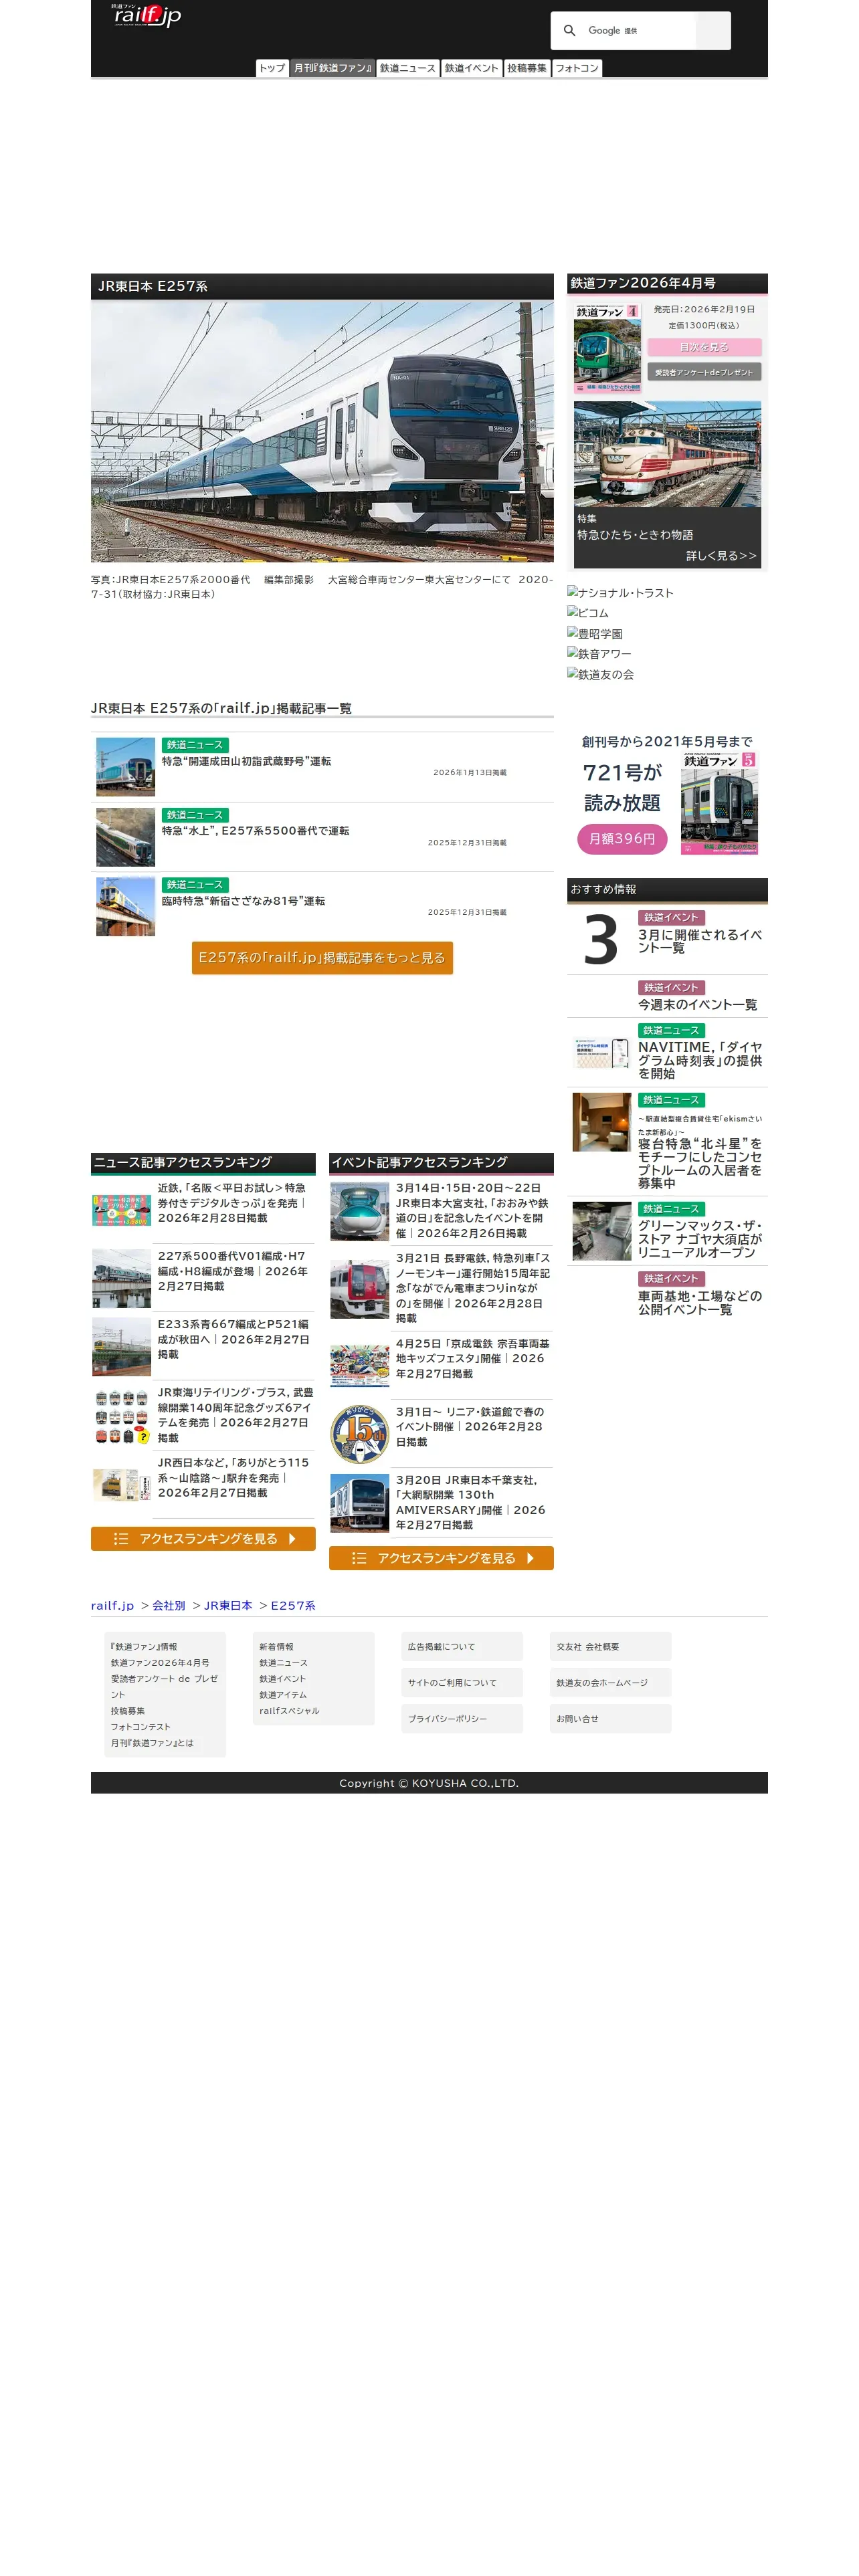Open the 鉄道イベント navigation tab
The image size is (859, 2576).
coord(471,69)
